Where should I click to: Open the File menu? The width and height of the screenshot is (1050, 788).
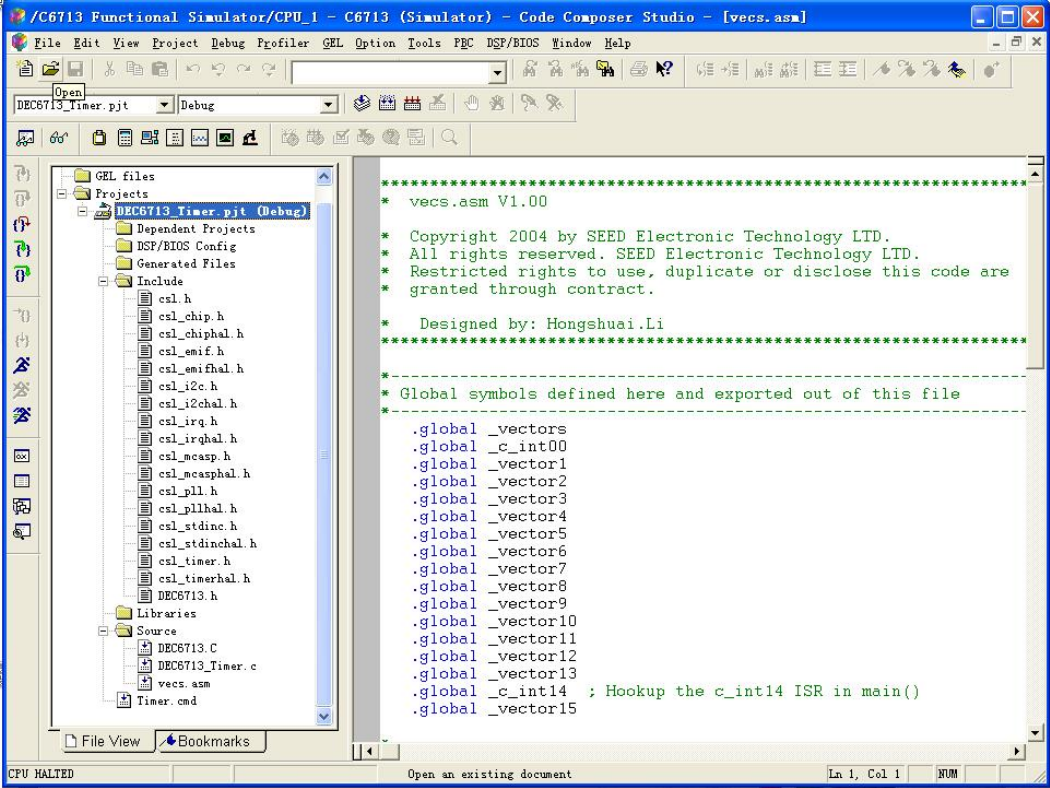click(47, 44)
